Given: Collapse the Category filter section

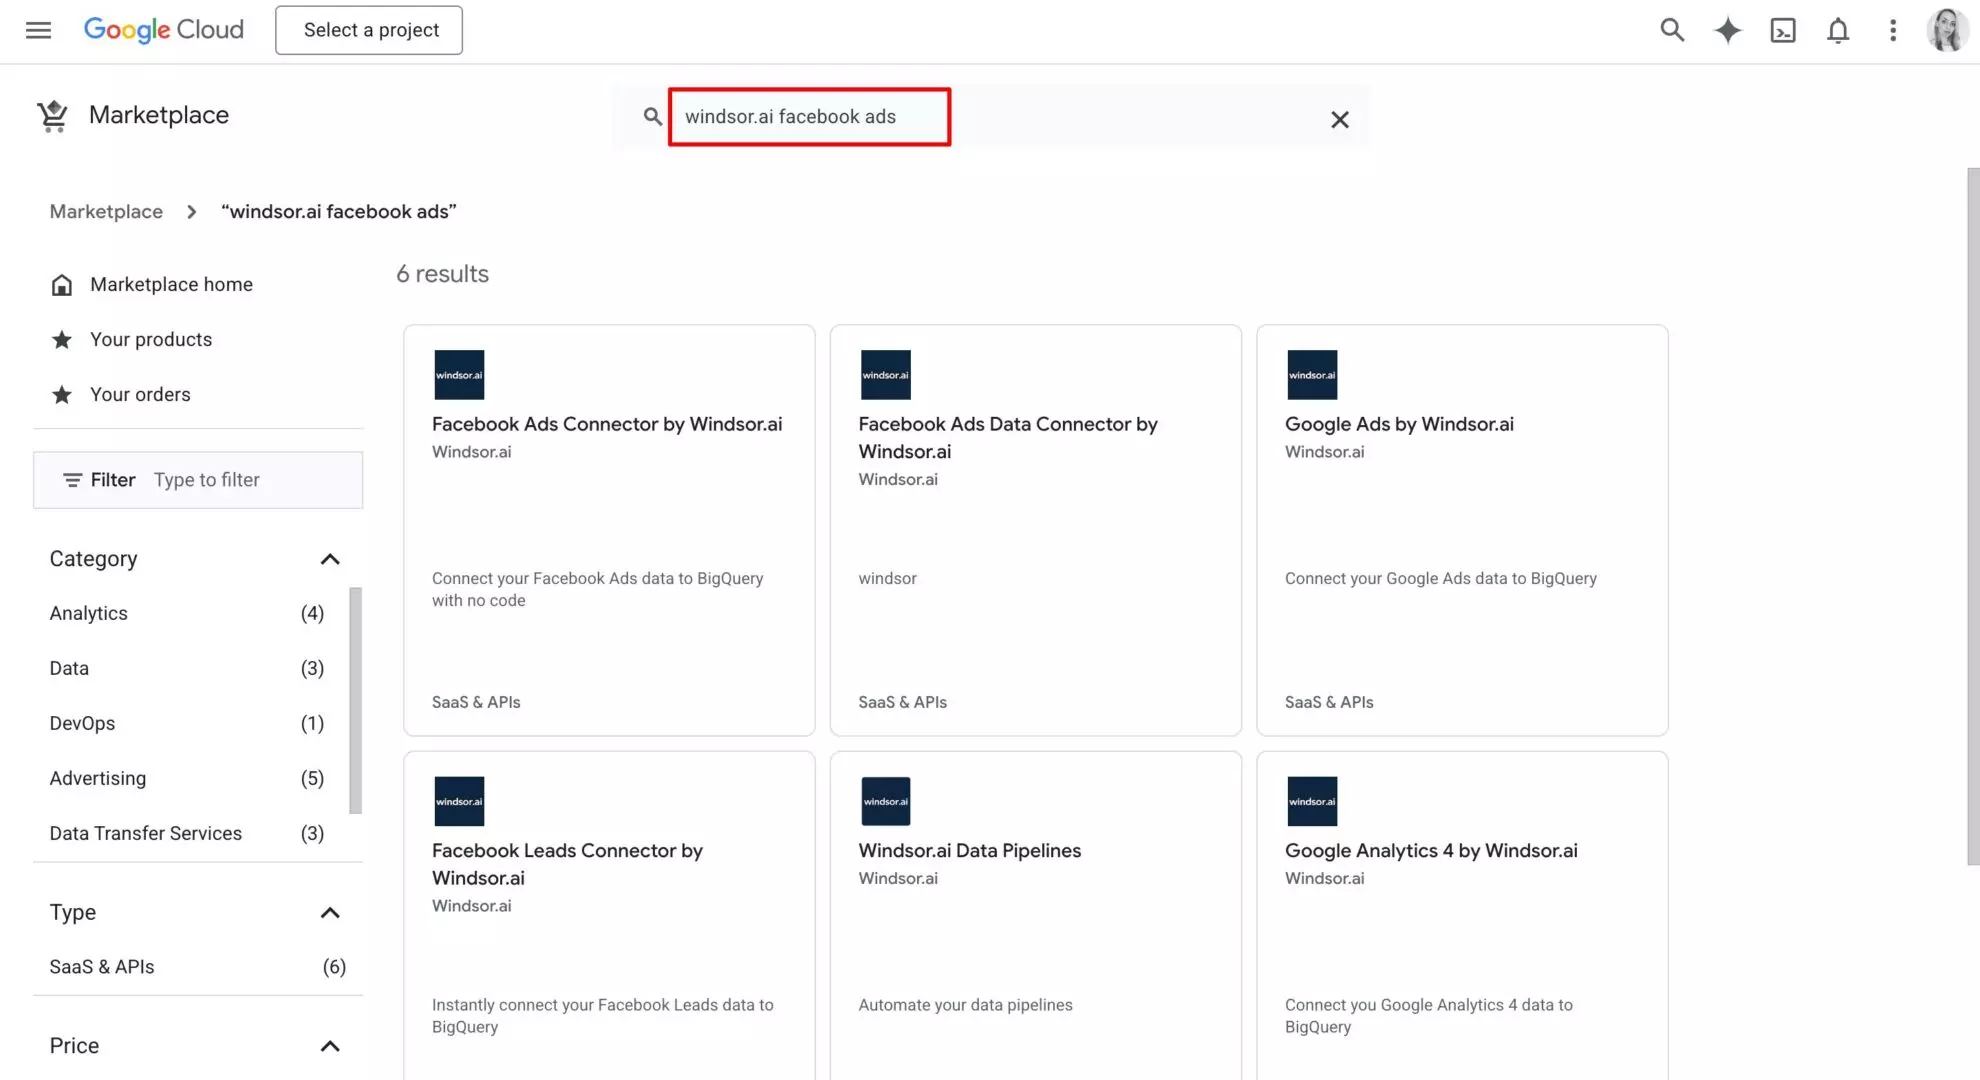Looking at the screenshot, I should 330,559.
